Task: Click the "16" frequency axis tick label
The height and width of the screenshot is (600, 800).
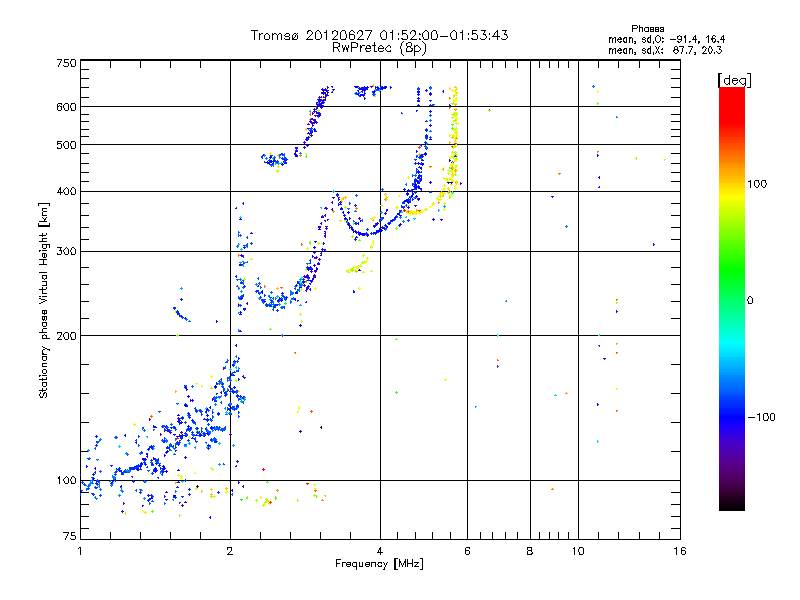Action: click(680, 551)
